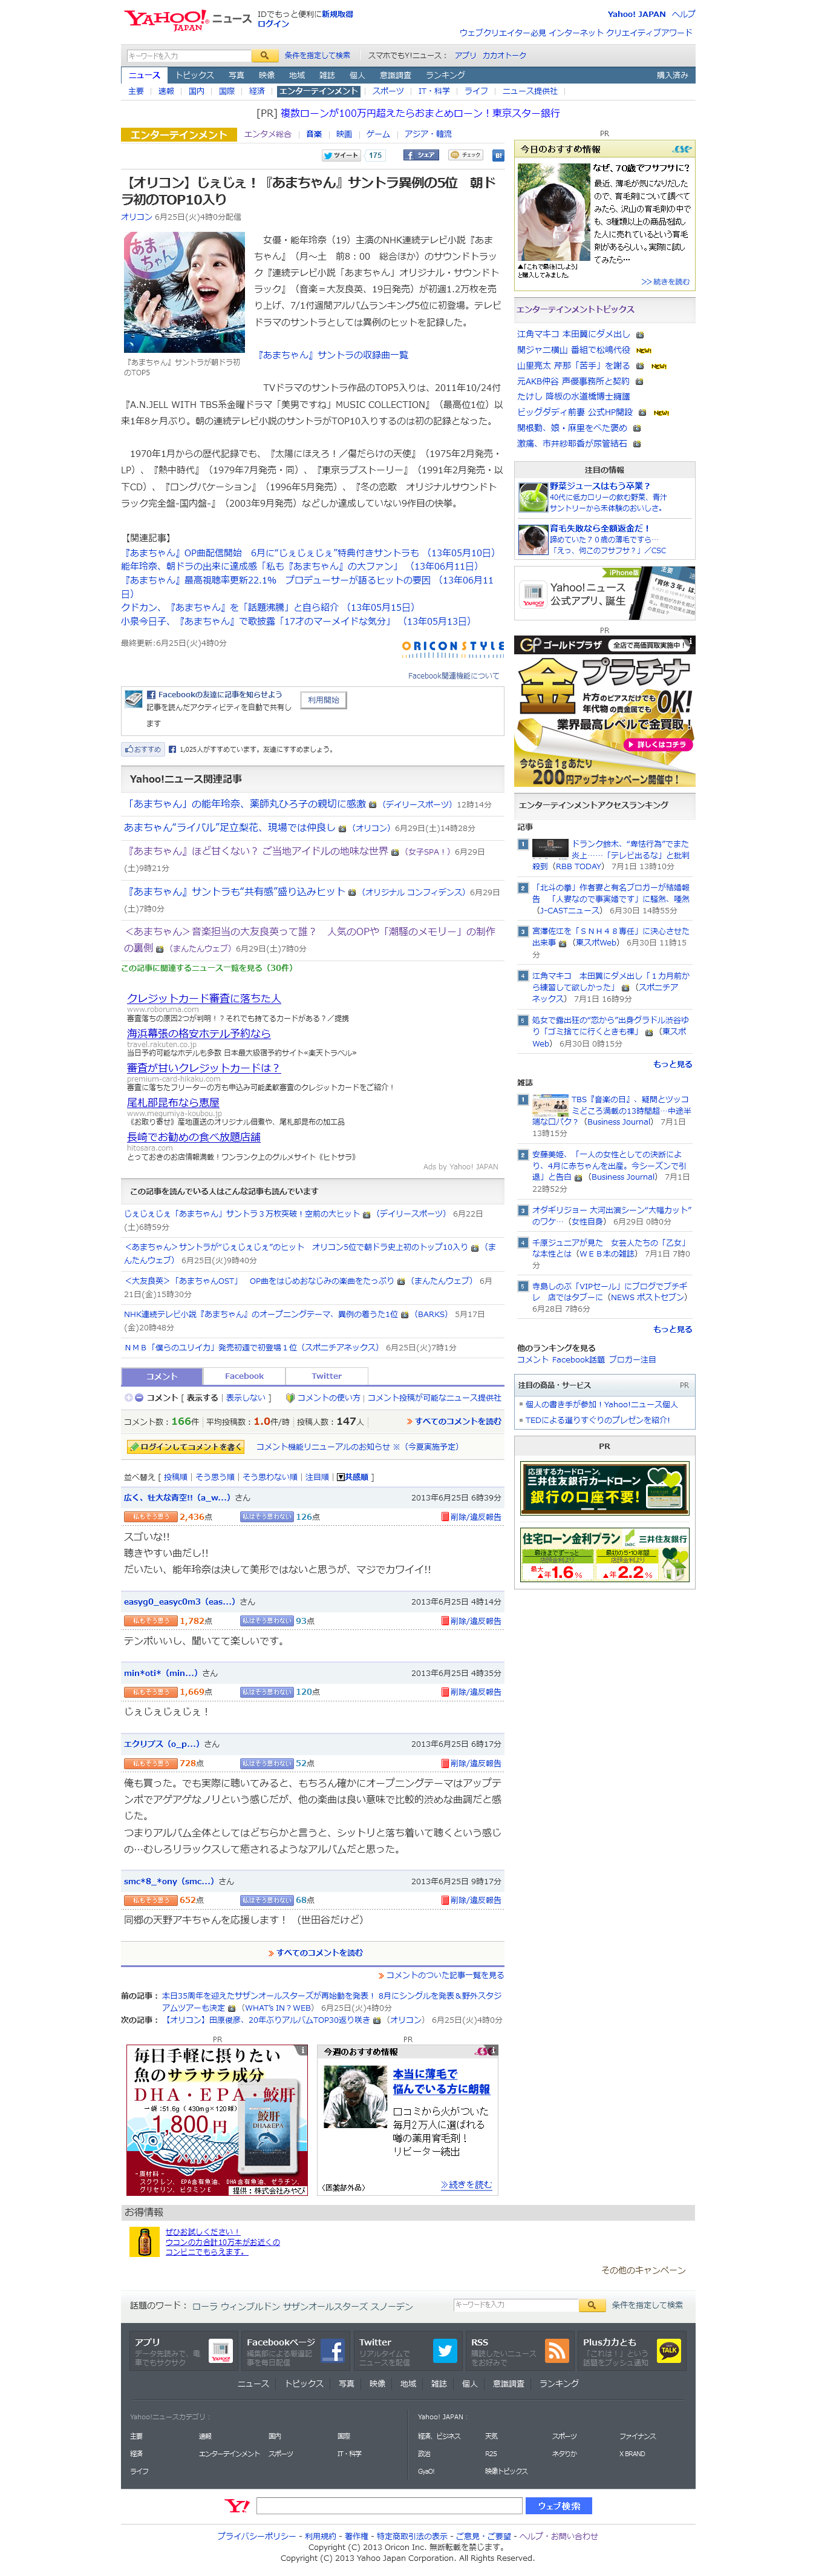
Task: Sort comments by そう思う順
Action: tap(215, 1477)
